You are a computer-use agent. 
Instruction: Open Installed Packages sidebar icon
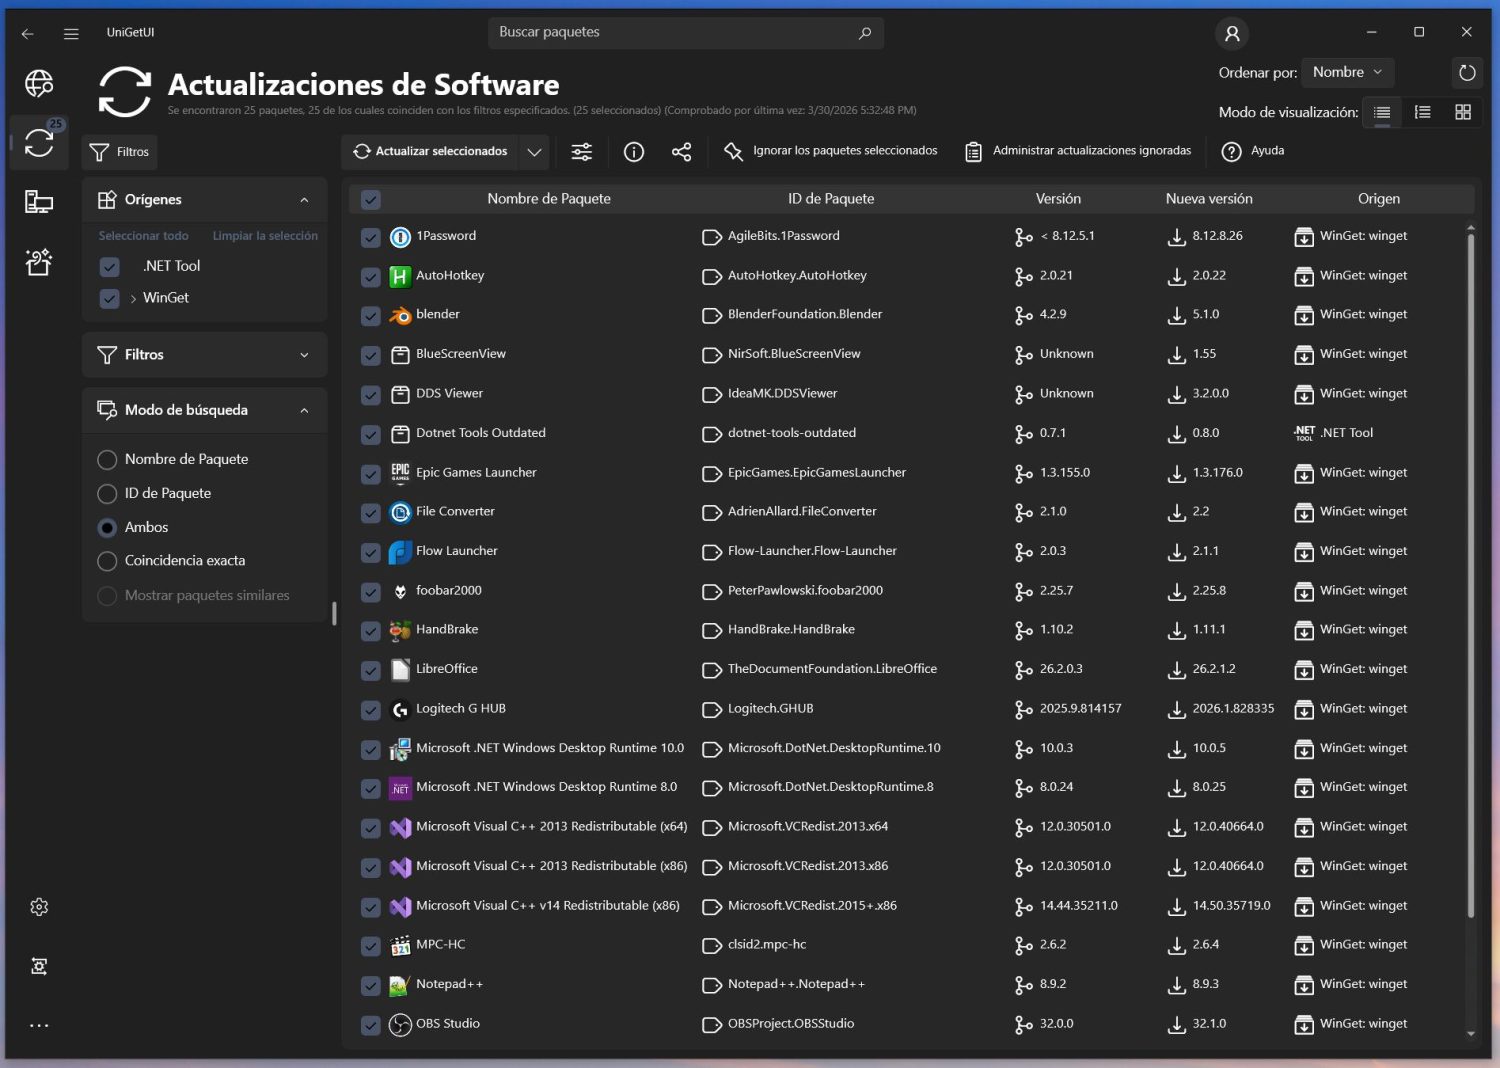39,202
